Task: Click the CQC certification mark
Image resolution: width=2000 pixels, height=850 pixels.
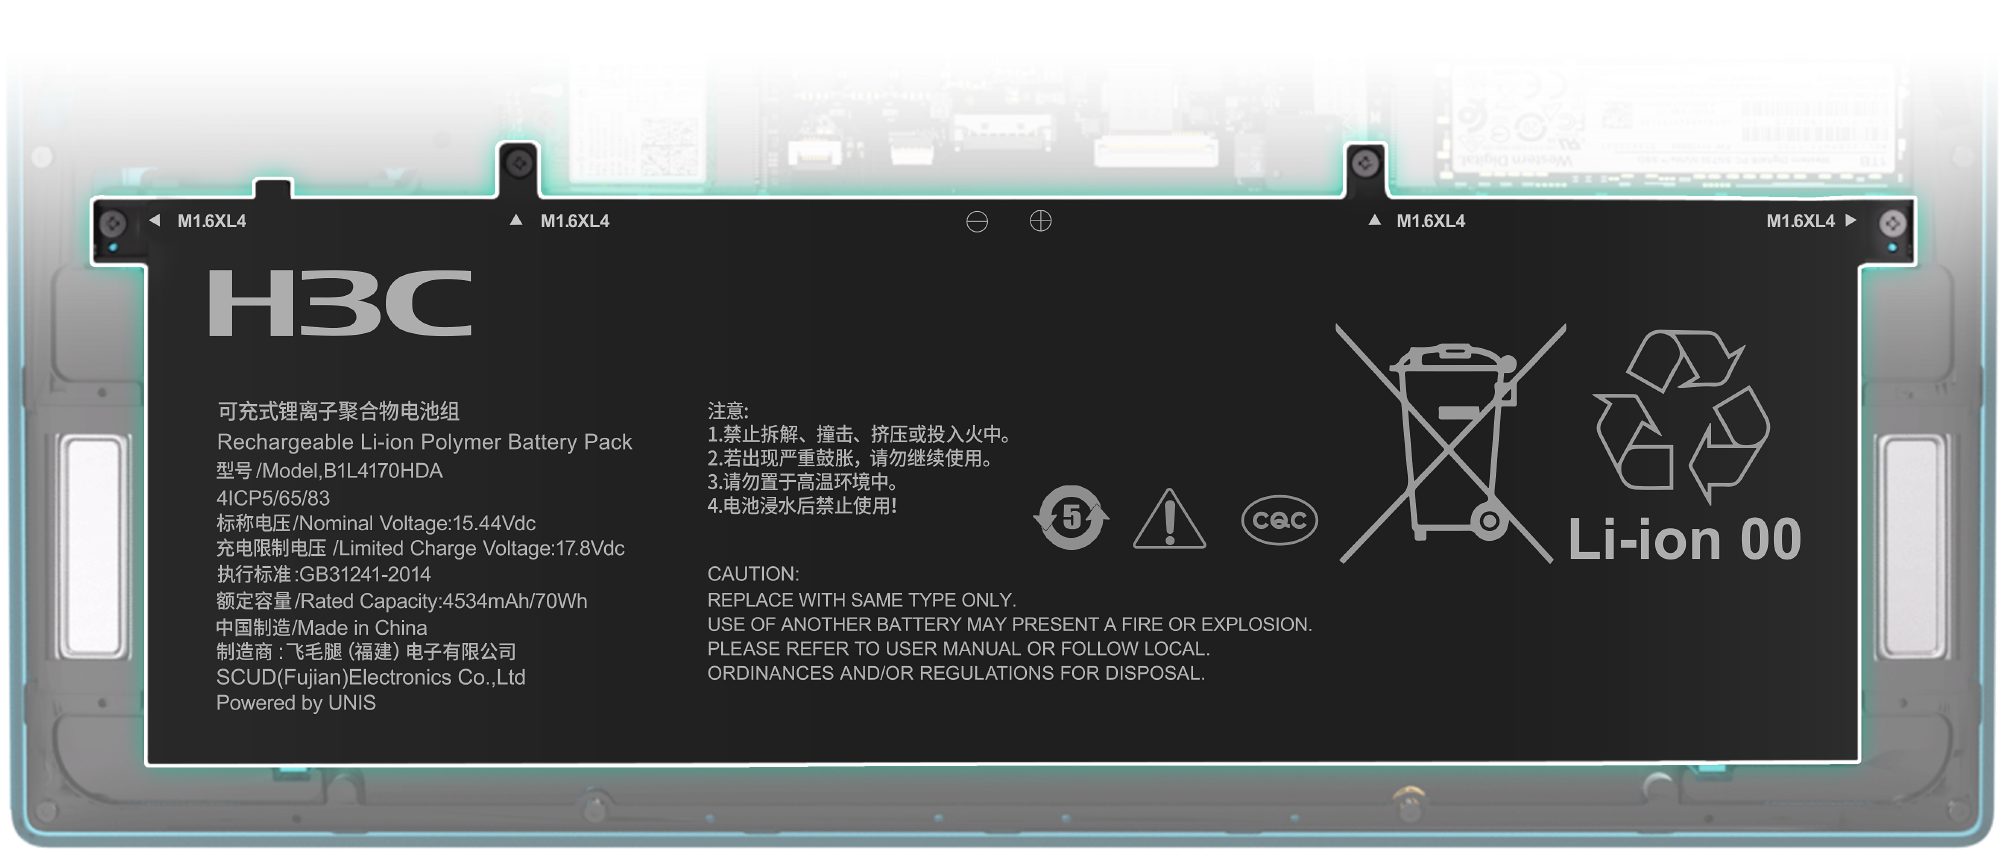Action: pyautogui.click(x=1279, y=520)
